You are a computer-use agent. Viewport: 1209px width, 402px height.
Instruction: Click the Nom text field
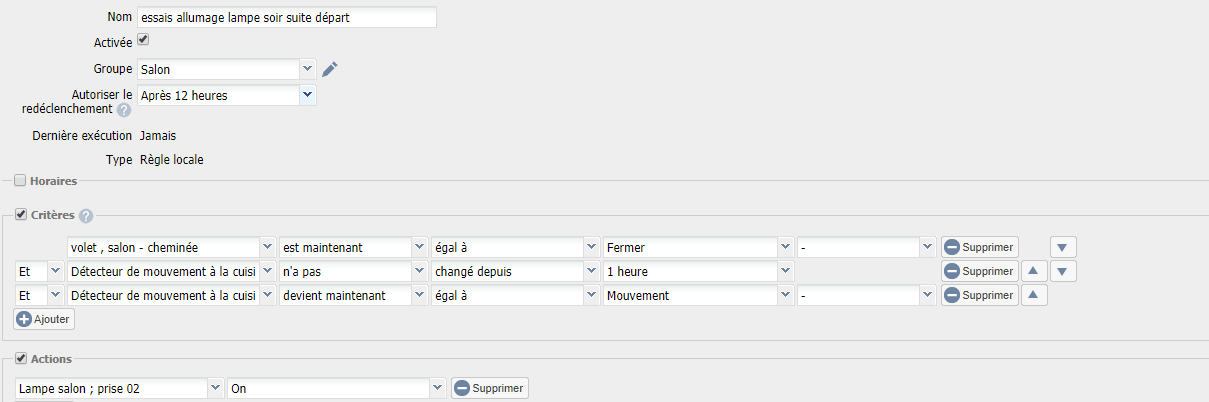(x=287, y=18)
